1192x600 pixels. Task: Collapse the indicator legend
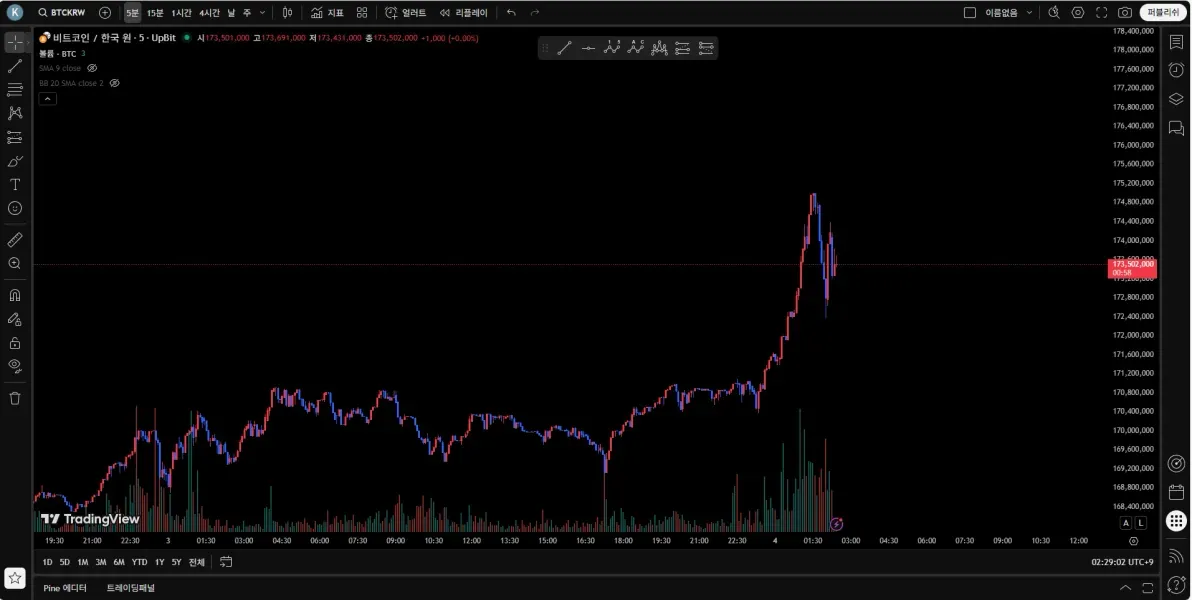click(47, 99)
